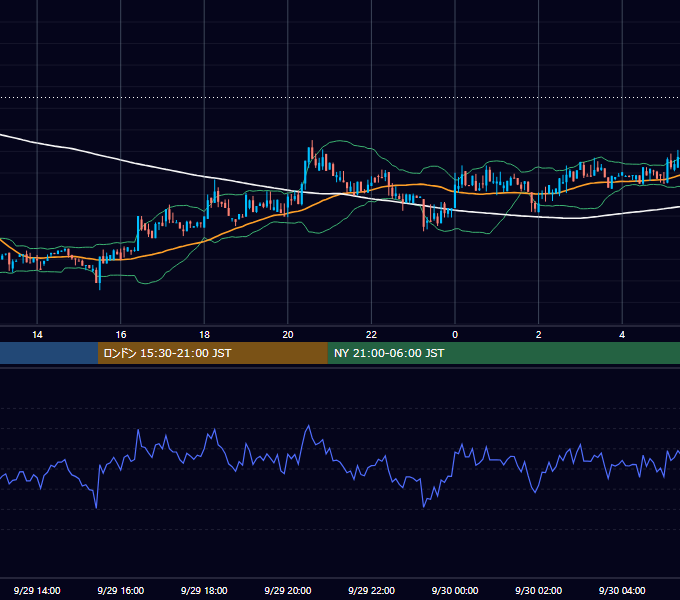Click the 9/30 02:00 timestamp label
This screenshot has width=680, height=600.
point(538,590)
